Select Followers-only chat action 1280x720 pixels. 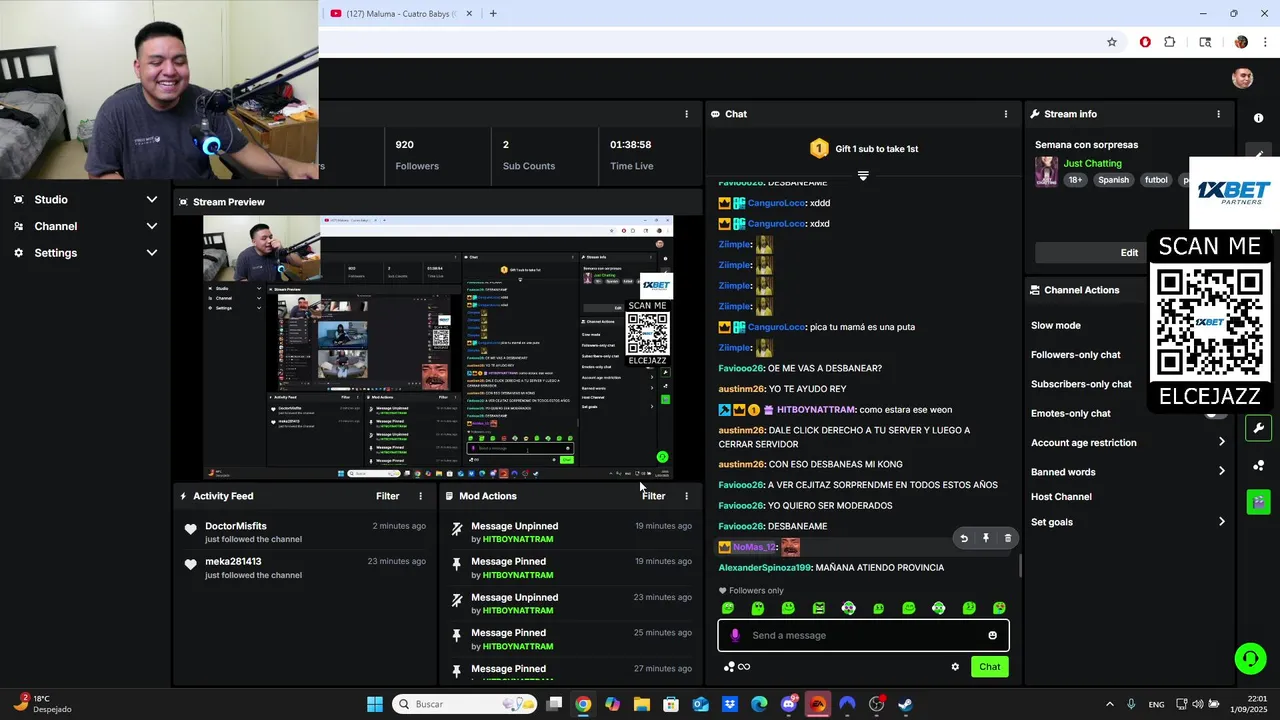(x=1076, y=355)
